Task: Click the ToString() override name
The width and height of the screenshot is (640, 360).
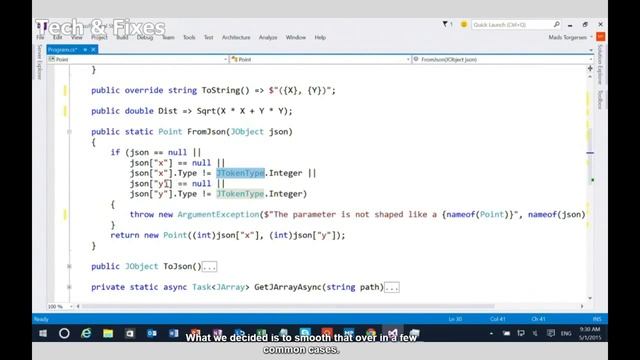Action: point(225,90)
